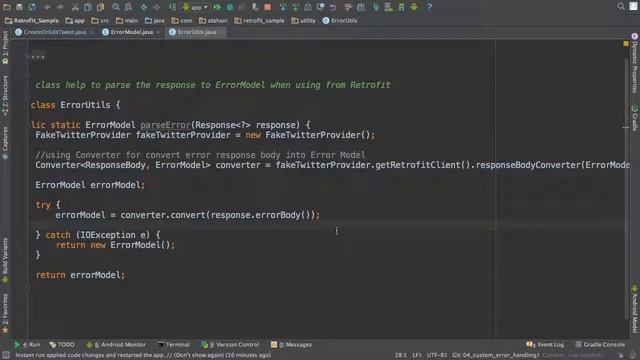
Task: Click the Synchronize toolbar icon
Action: pos(32,7)
